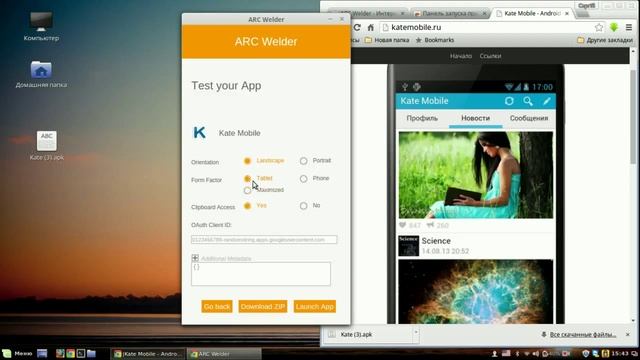Click inside the Additional Metadata text area
The image size is (640, 360).
click(261, 274)
